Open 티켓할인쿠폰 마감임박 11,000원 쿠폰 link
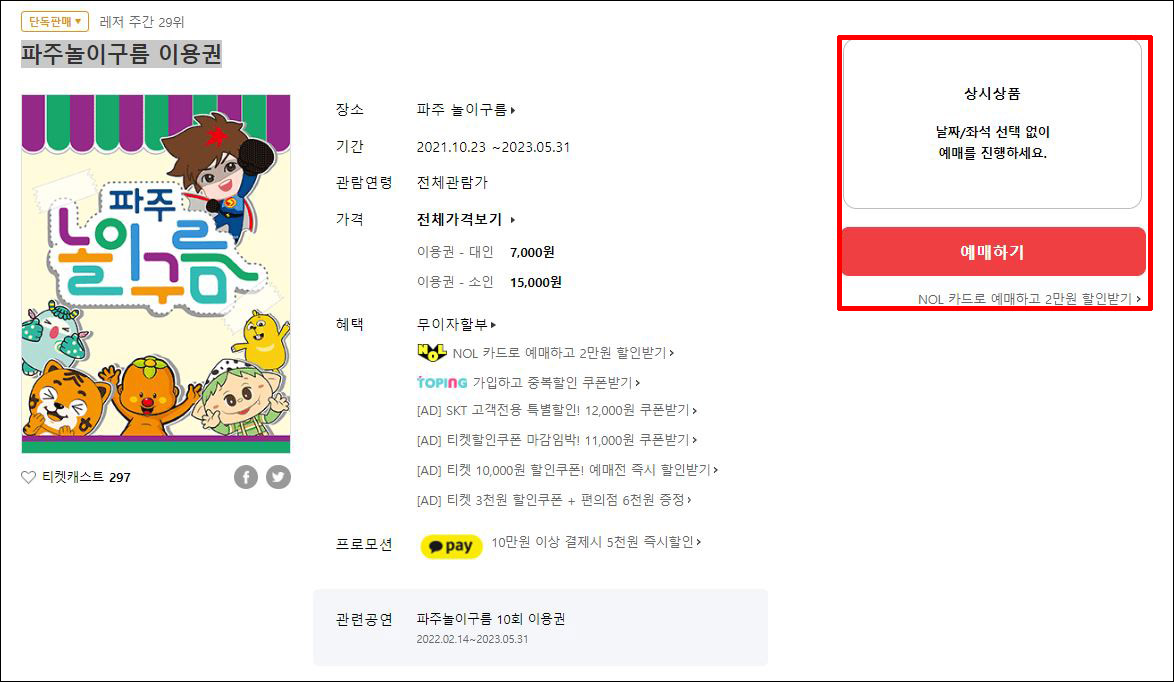The width and height of the screenshot is (1174, 682). tap(556, 440)
